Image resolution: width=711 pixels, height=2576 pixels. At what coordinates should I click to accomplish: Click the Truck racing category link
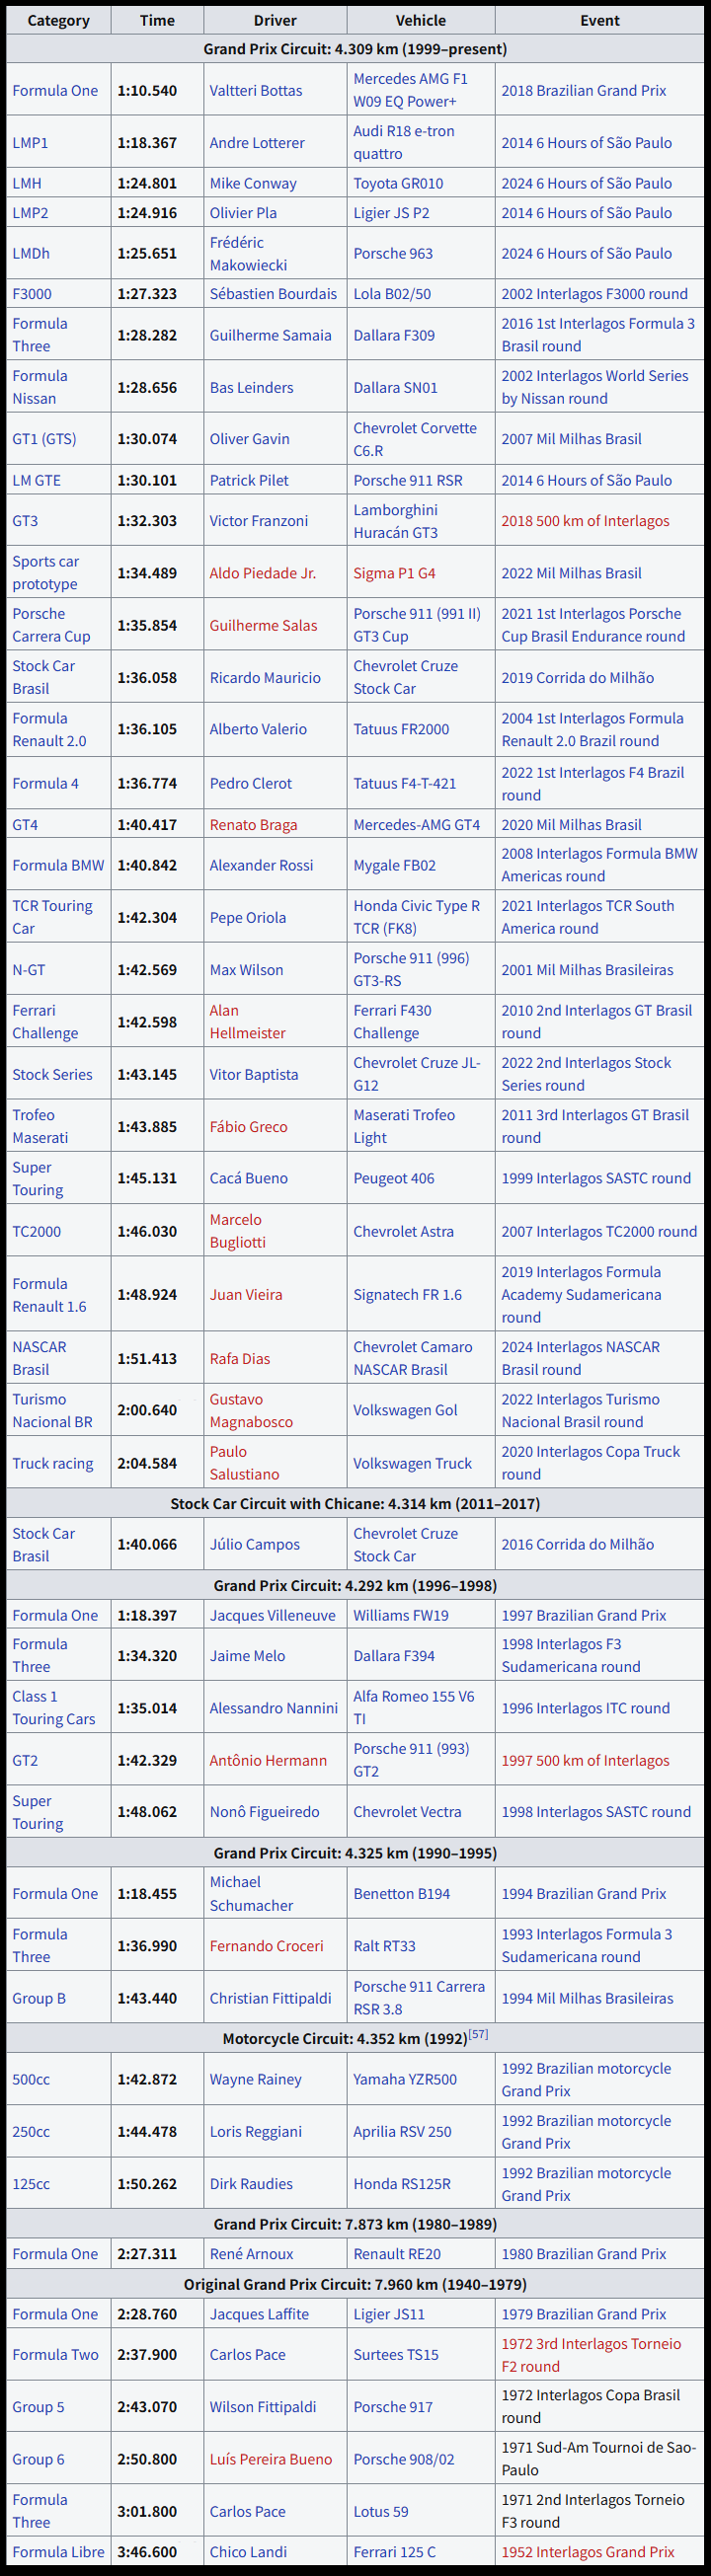click(53, 1464)
